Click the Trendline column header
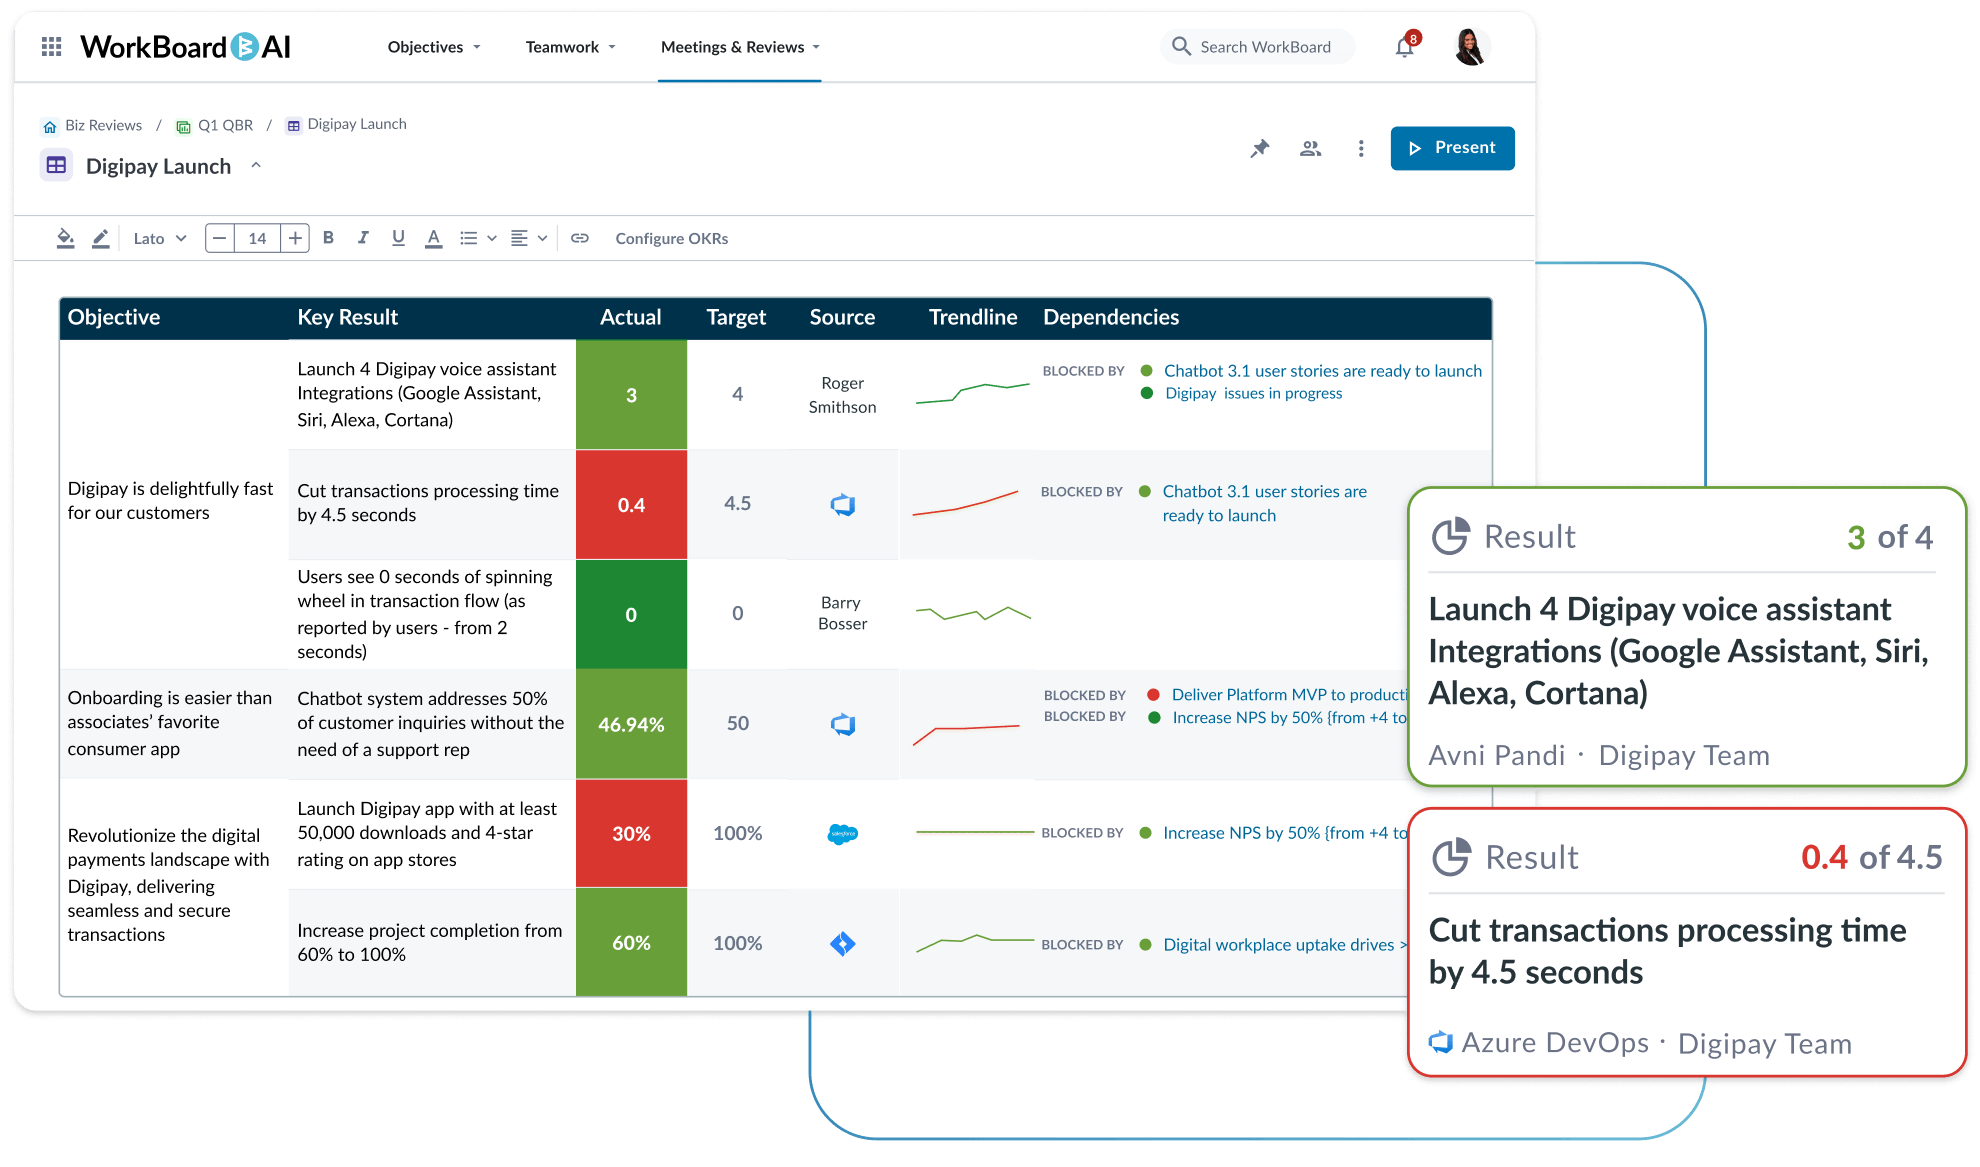1980x1167 pixels. [972, 317]
